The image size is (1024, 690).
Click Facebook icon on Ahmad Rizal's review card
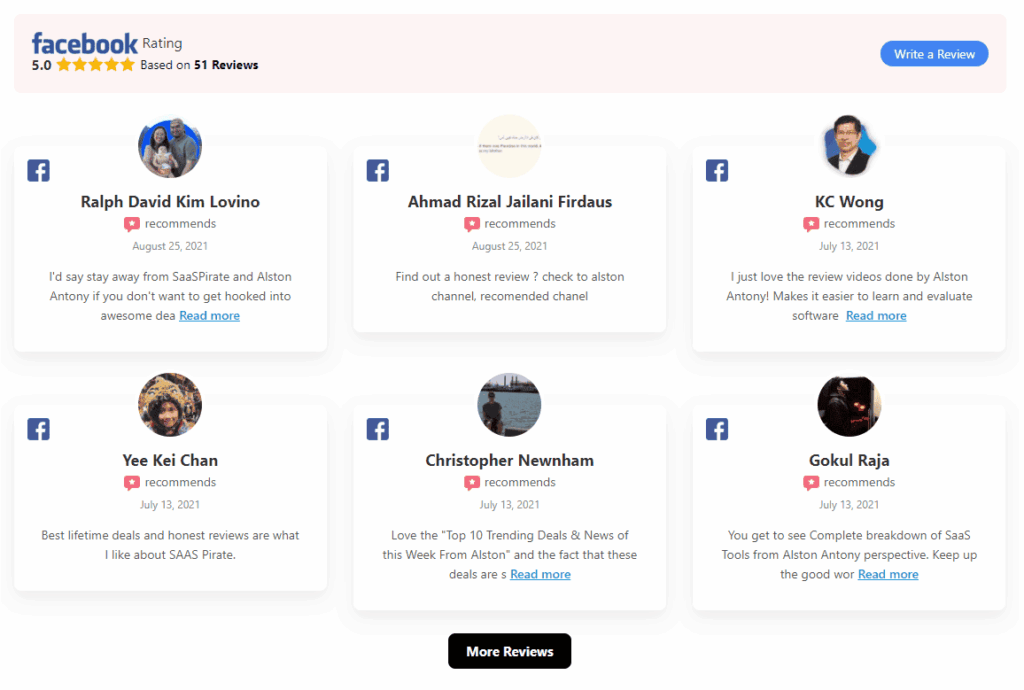(378, 170)
